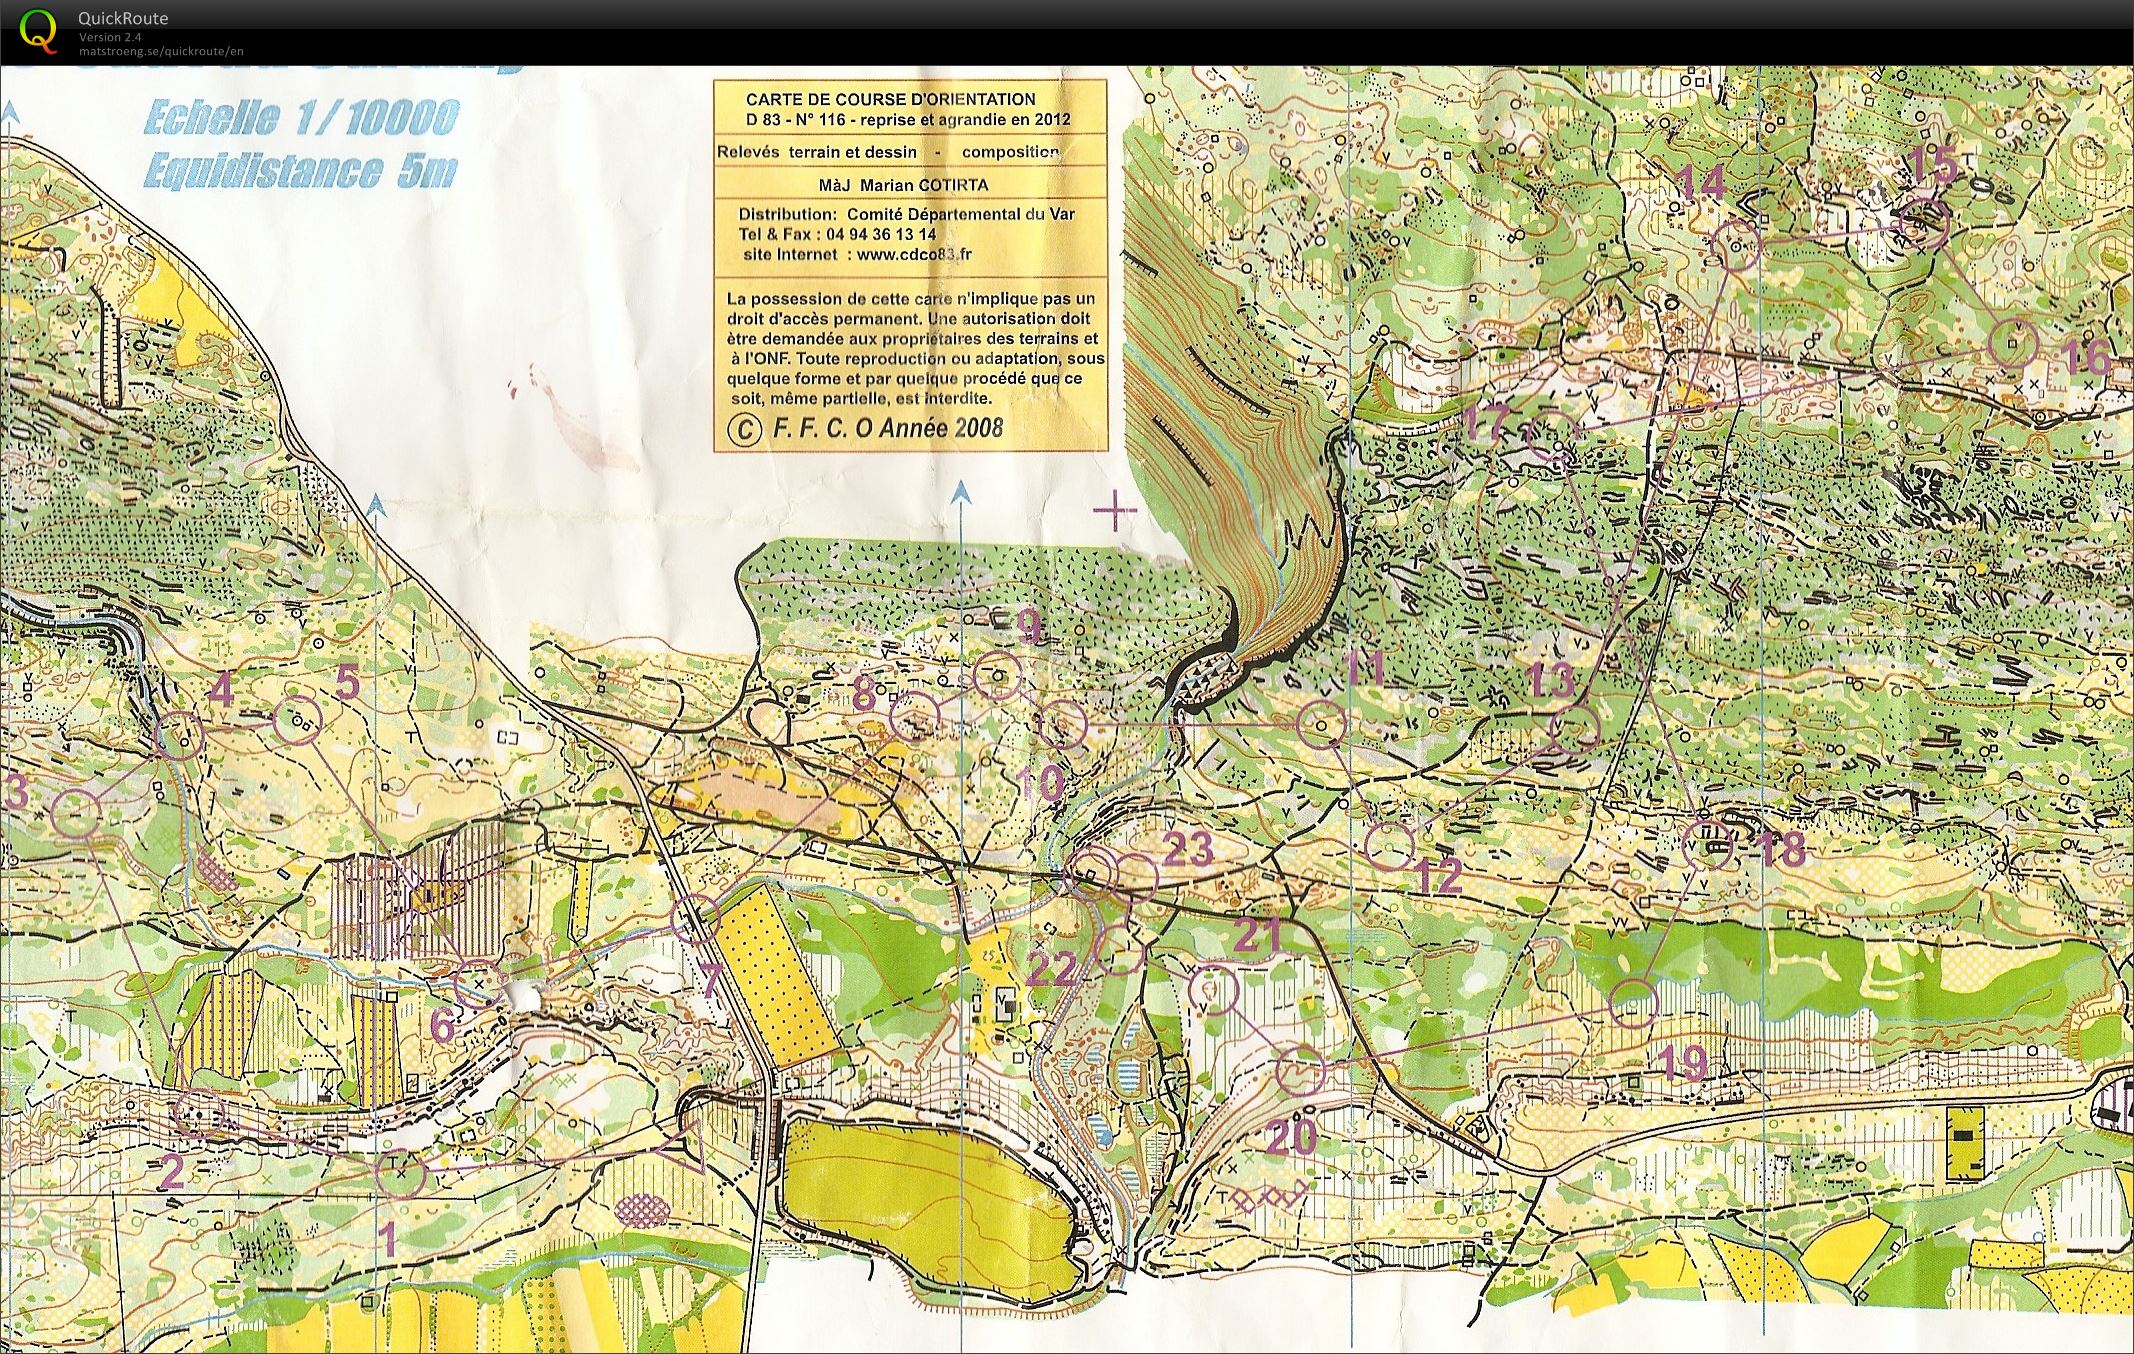2134x1354 pixels.
Task: Select control circle 22 on the map
Action: [x=1121, y=949]
